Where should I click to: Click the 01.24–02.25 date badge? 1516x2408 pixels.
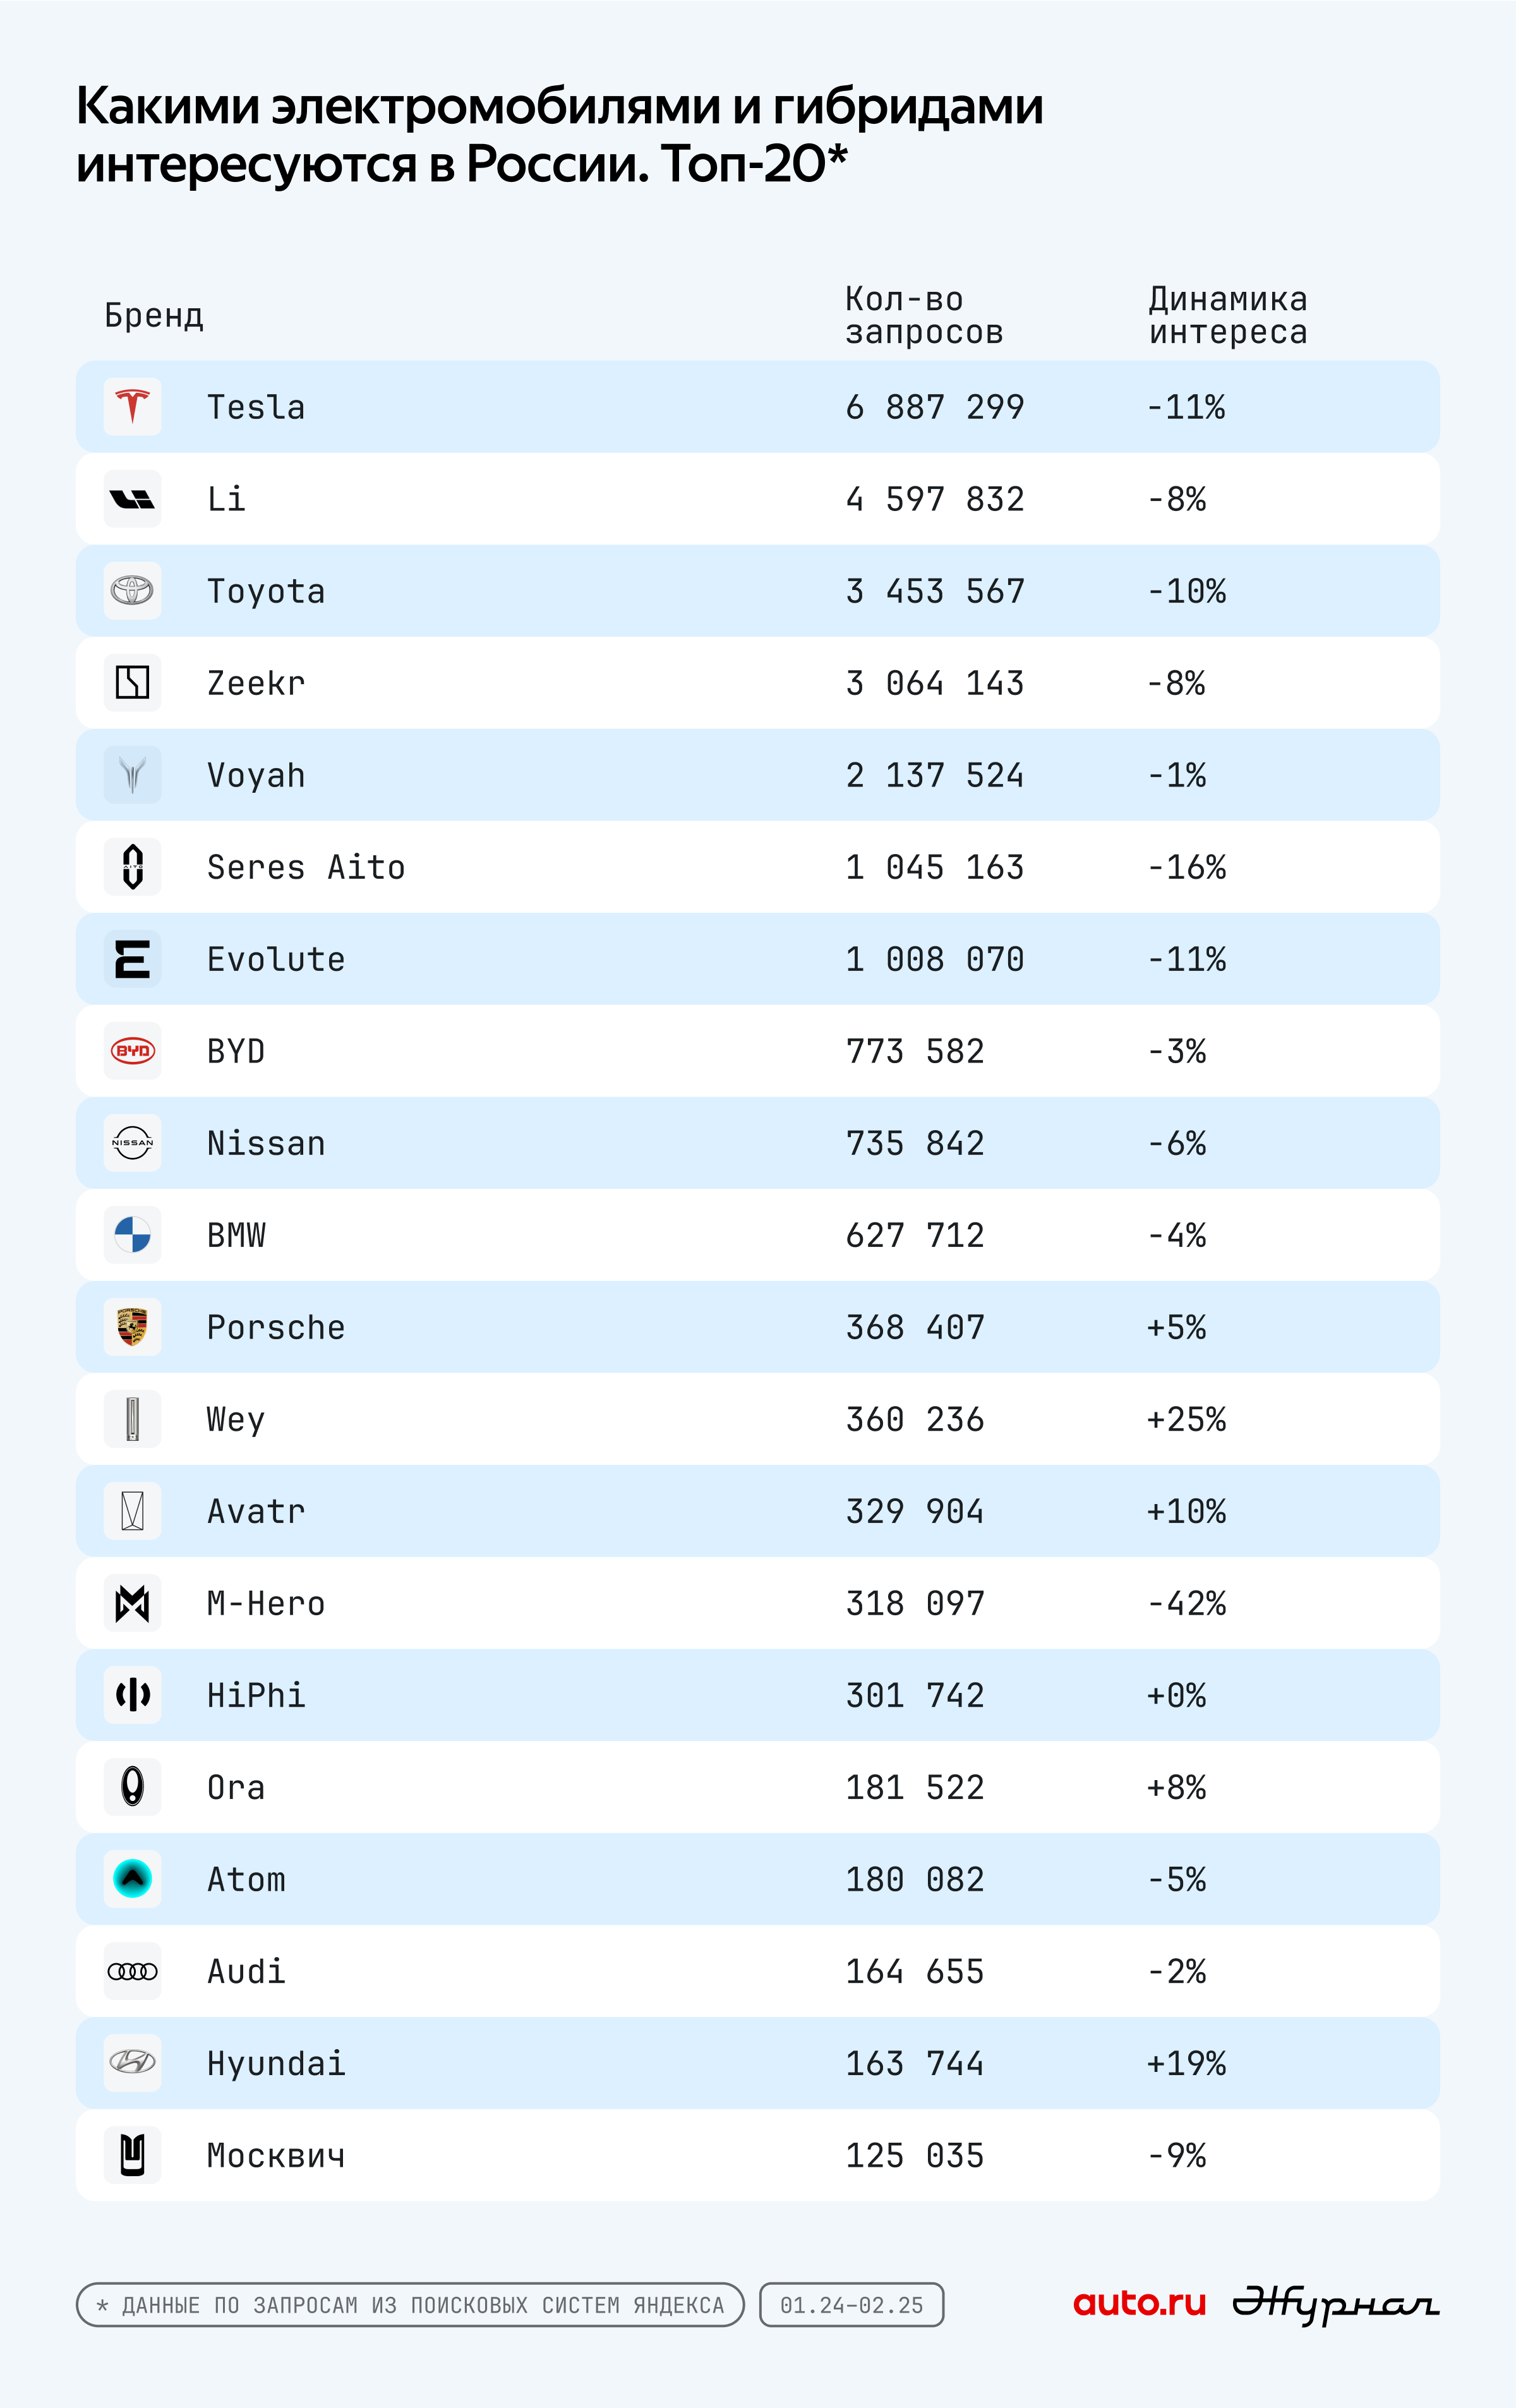[851, 2305]
